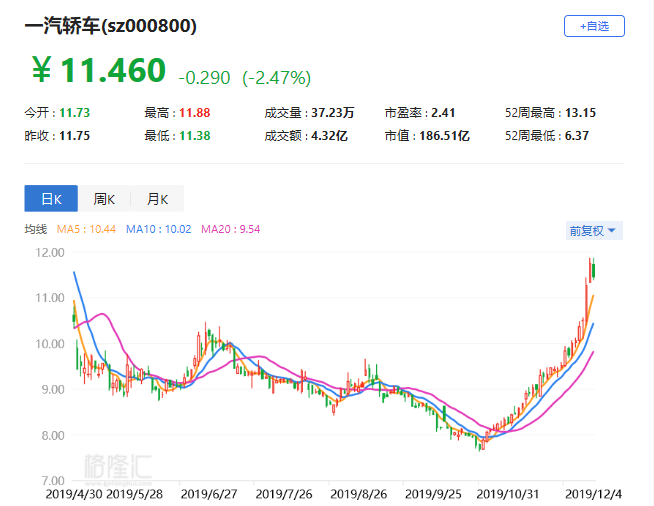Click the 2019/7/26 date label

tap(284, 494)
